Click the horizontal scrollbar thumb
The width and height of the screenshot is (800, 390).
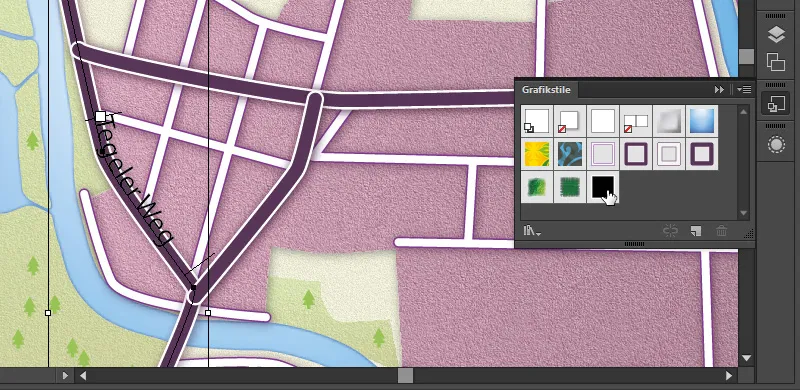(x=405, y=376)
